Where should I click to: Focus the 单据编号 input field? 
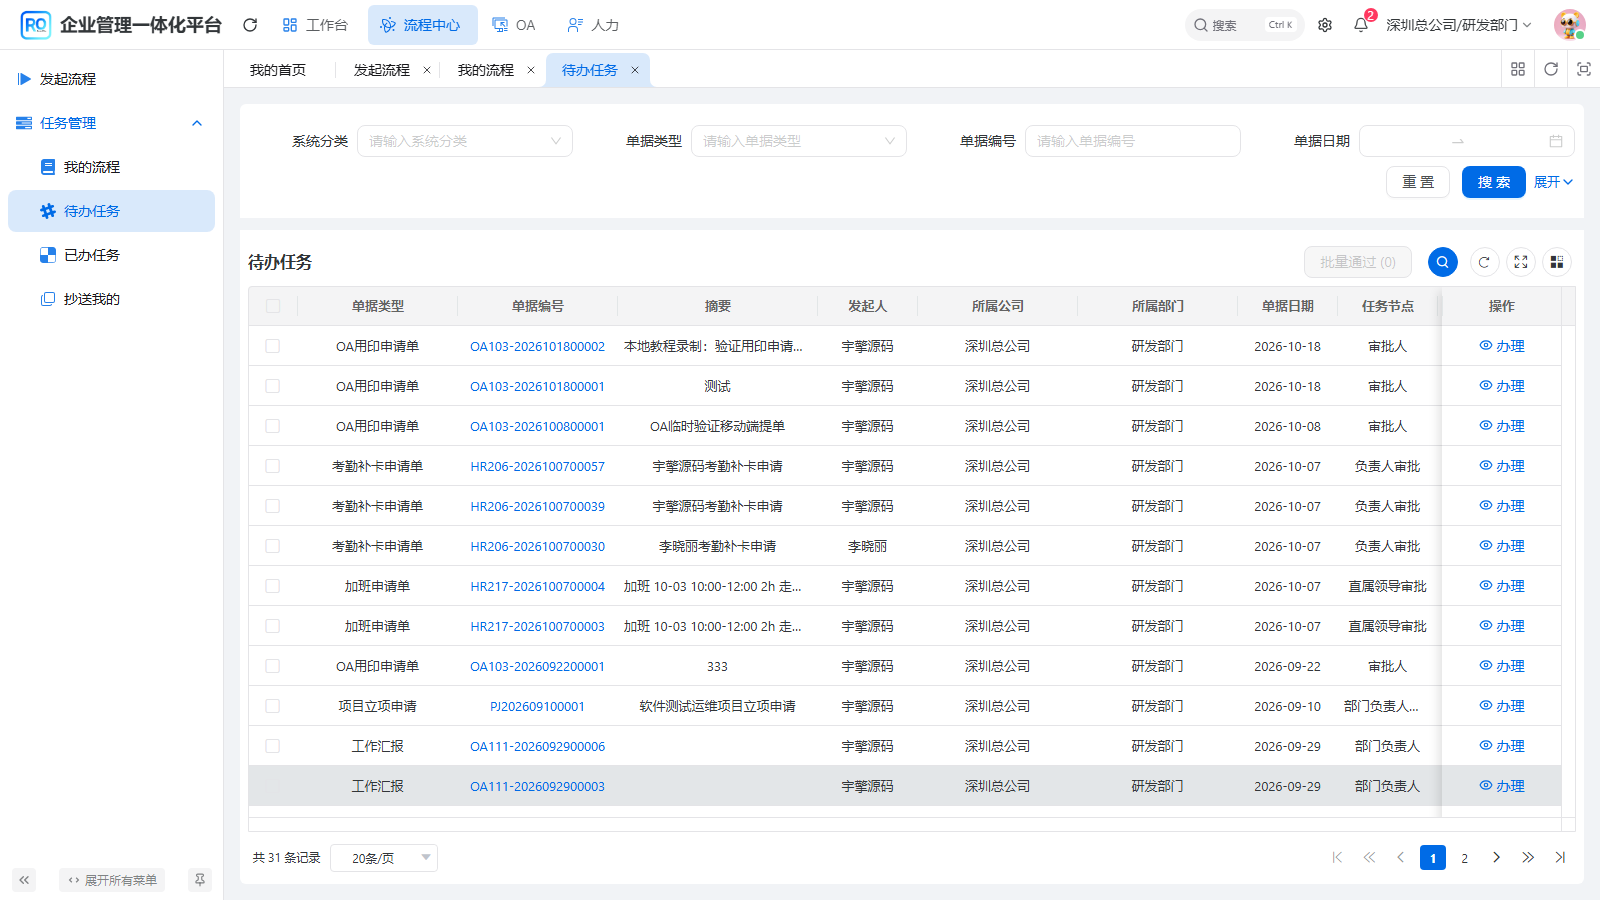pos(1133,141)
